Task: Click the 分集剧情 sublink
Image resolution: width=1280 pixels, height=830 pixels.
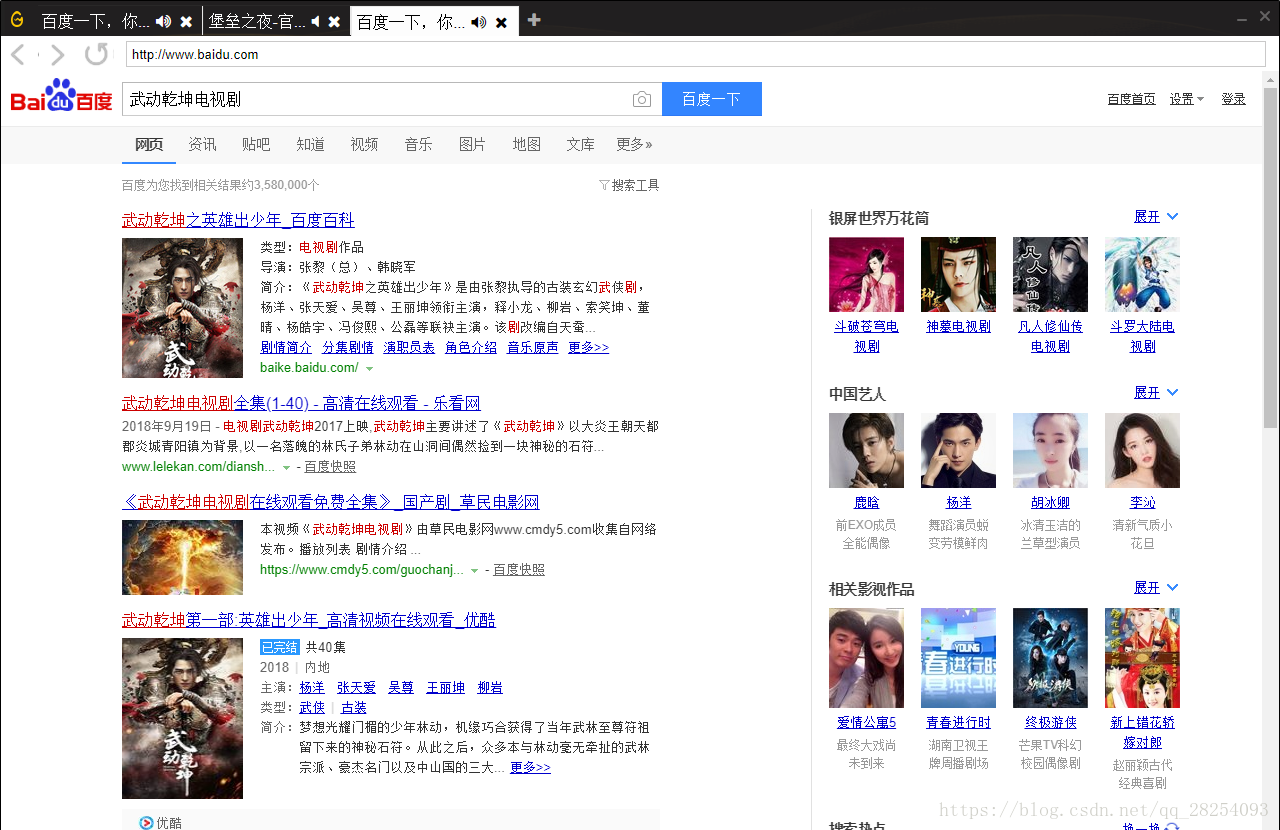Action: 348,347
